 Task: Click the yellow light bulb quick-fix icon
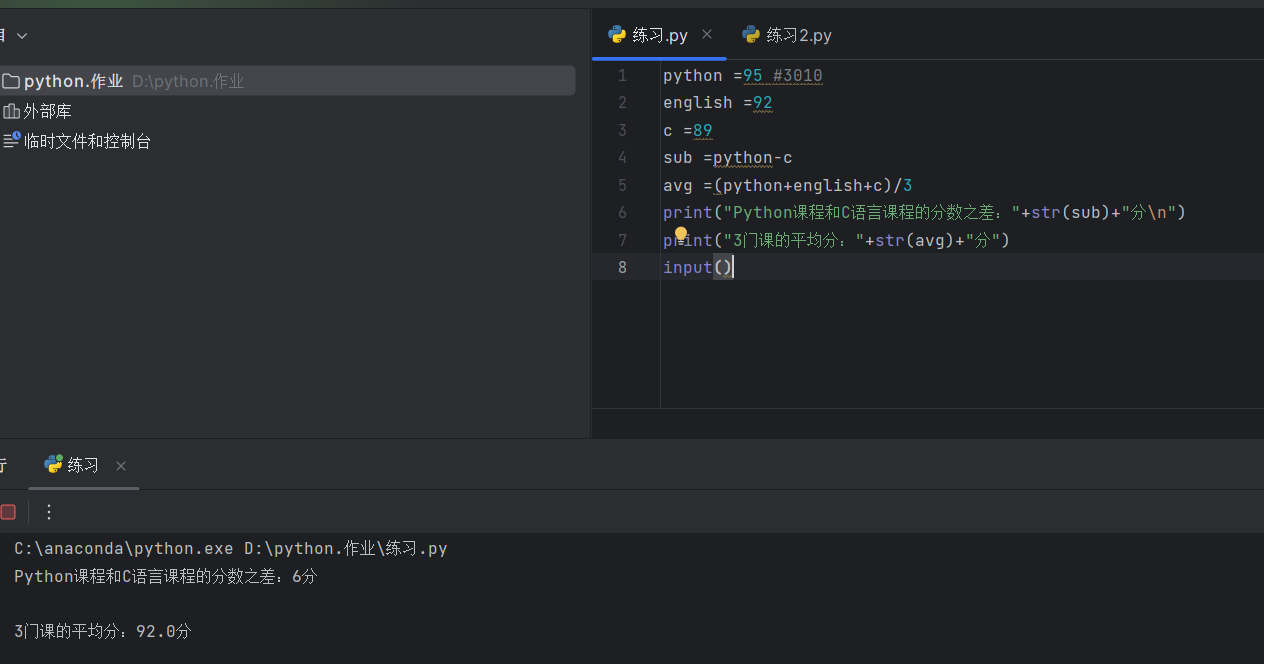click(681, 235)
